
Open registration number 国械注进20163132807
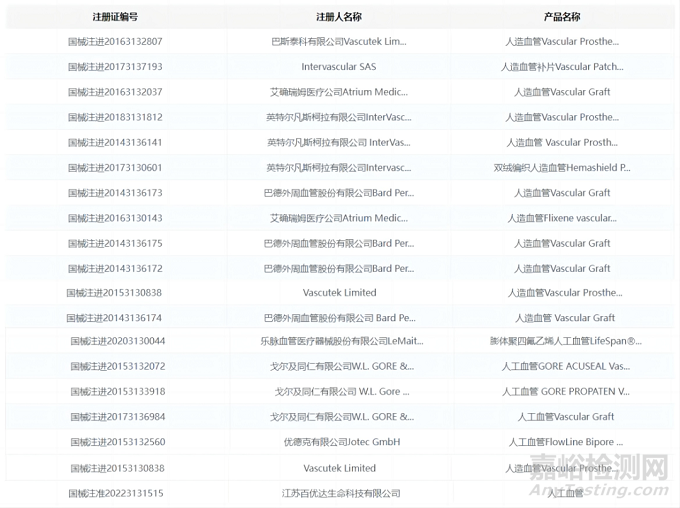coord(115,42)
